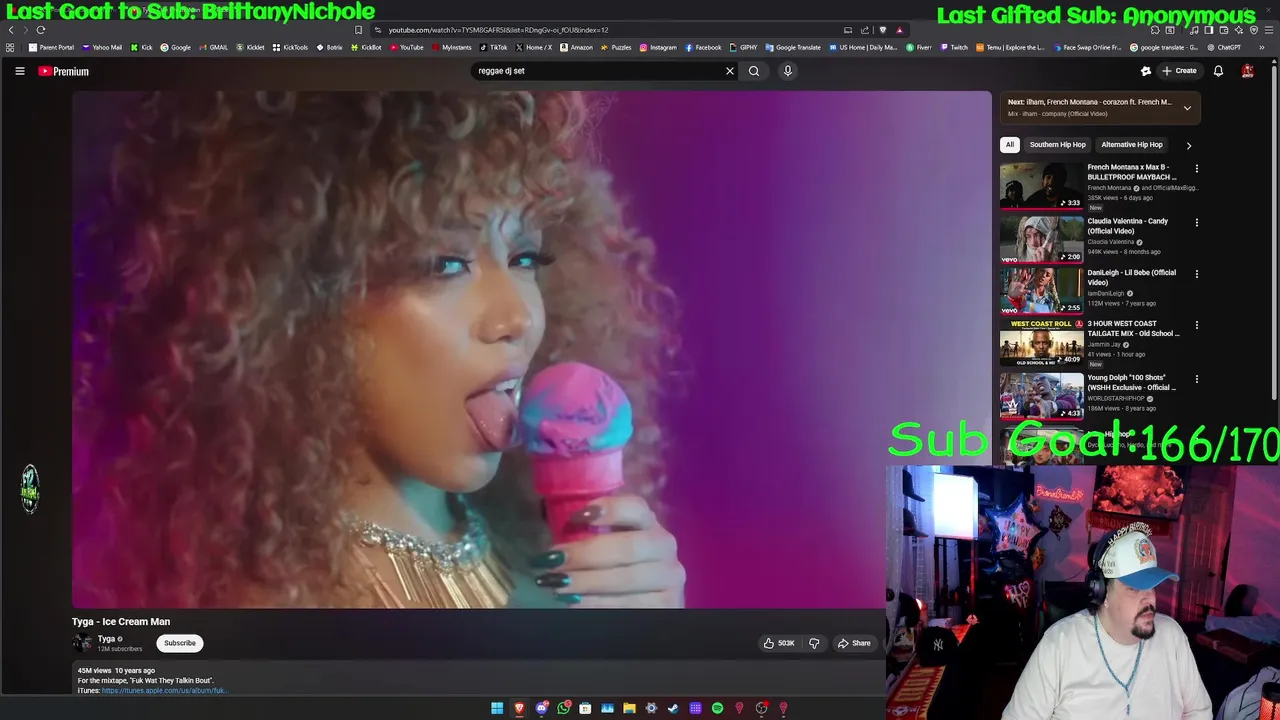
Task: Select the 'Alternative Hip Hop' chip
Action: point(1132,145)
